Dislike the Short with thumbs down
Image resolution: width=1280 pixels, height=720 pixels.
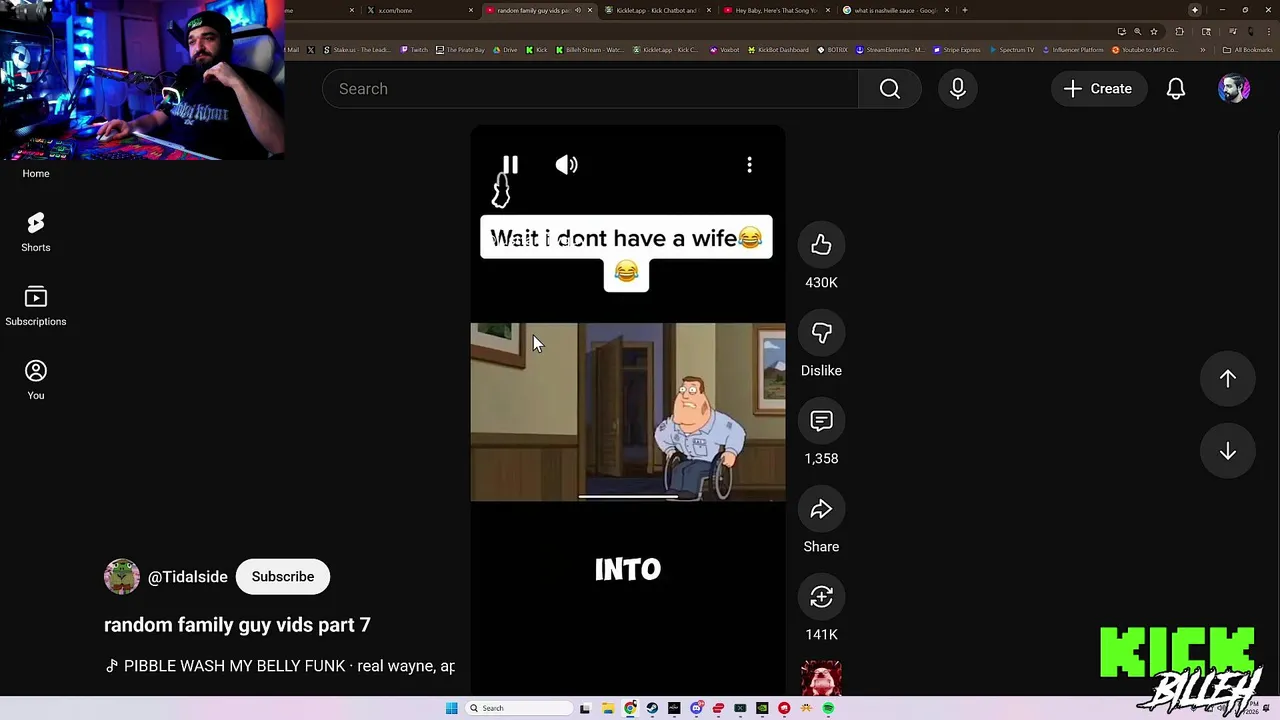[x=821, y=333]
